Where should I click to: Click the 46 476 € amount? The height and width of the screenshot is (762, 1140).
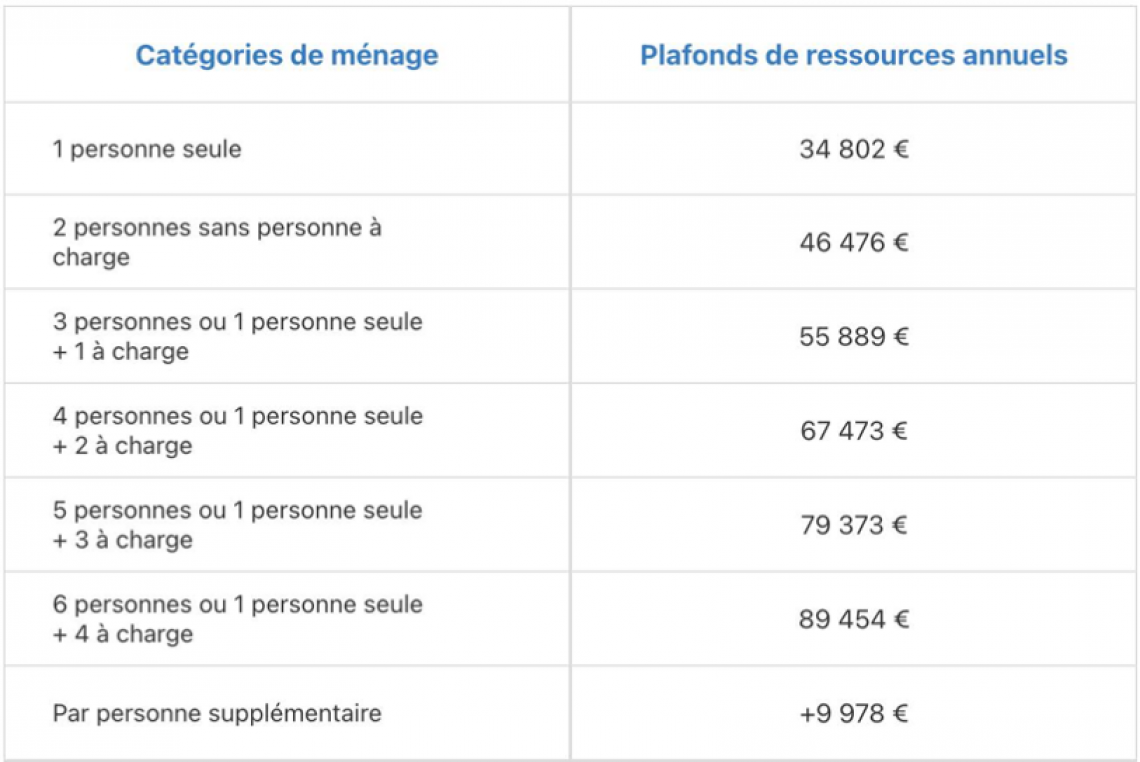click(854, 243)
